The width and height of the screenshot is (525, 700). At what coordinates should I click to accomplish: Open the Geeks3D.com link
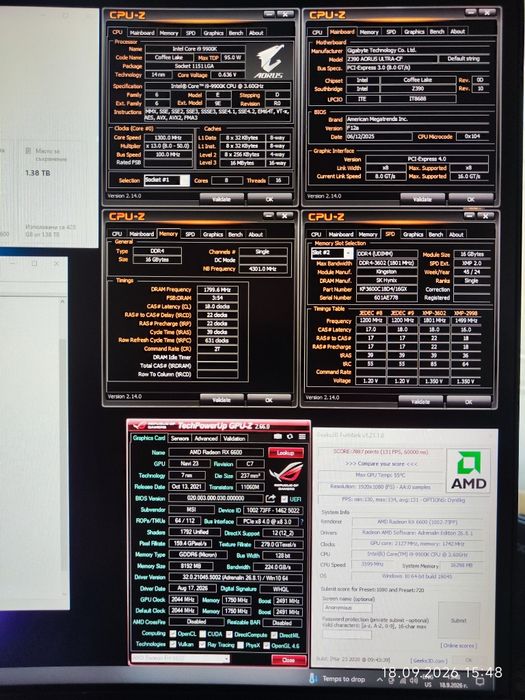click(x=428, y=660)
